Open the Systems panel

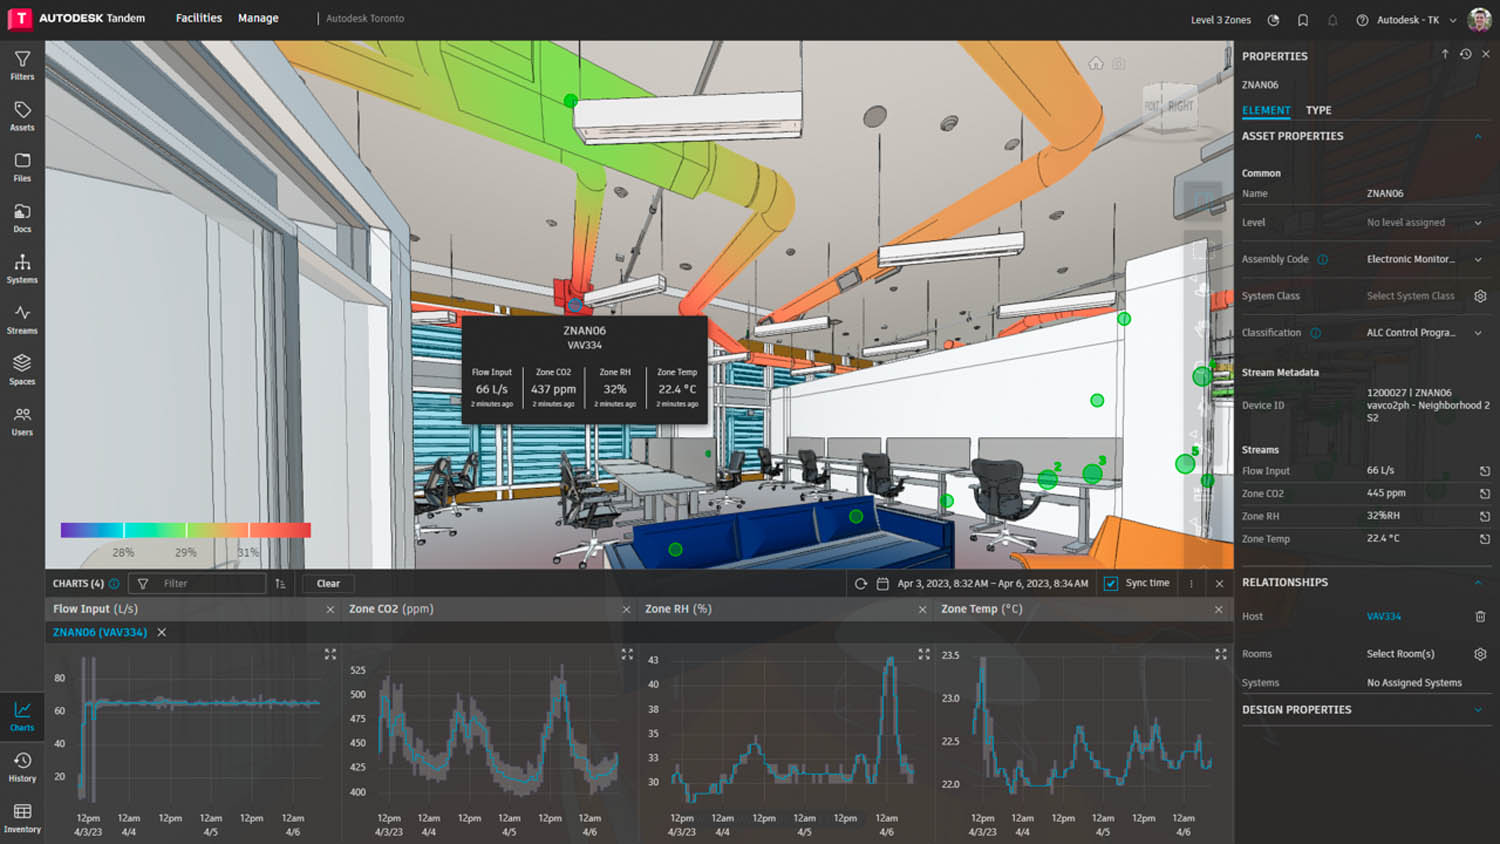(x=22, y=268)
